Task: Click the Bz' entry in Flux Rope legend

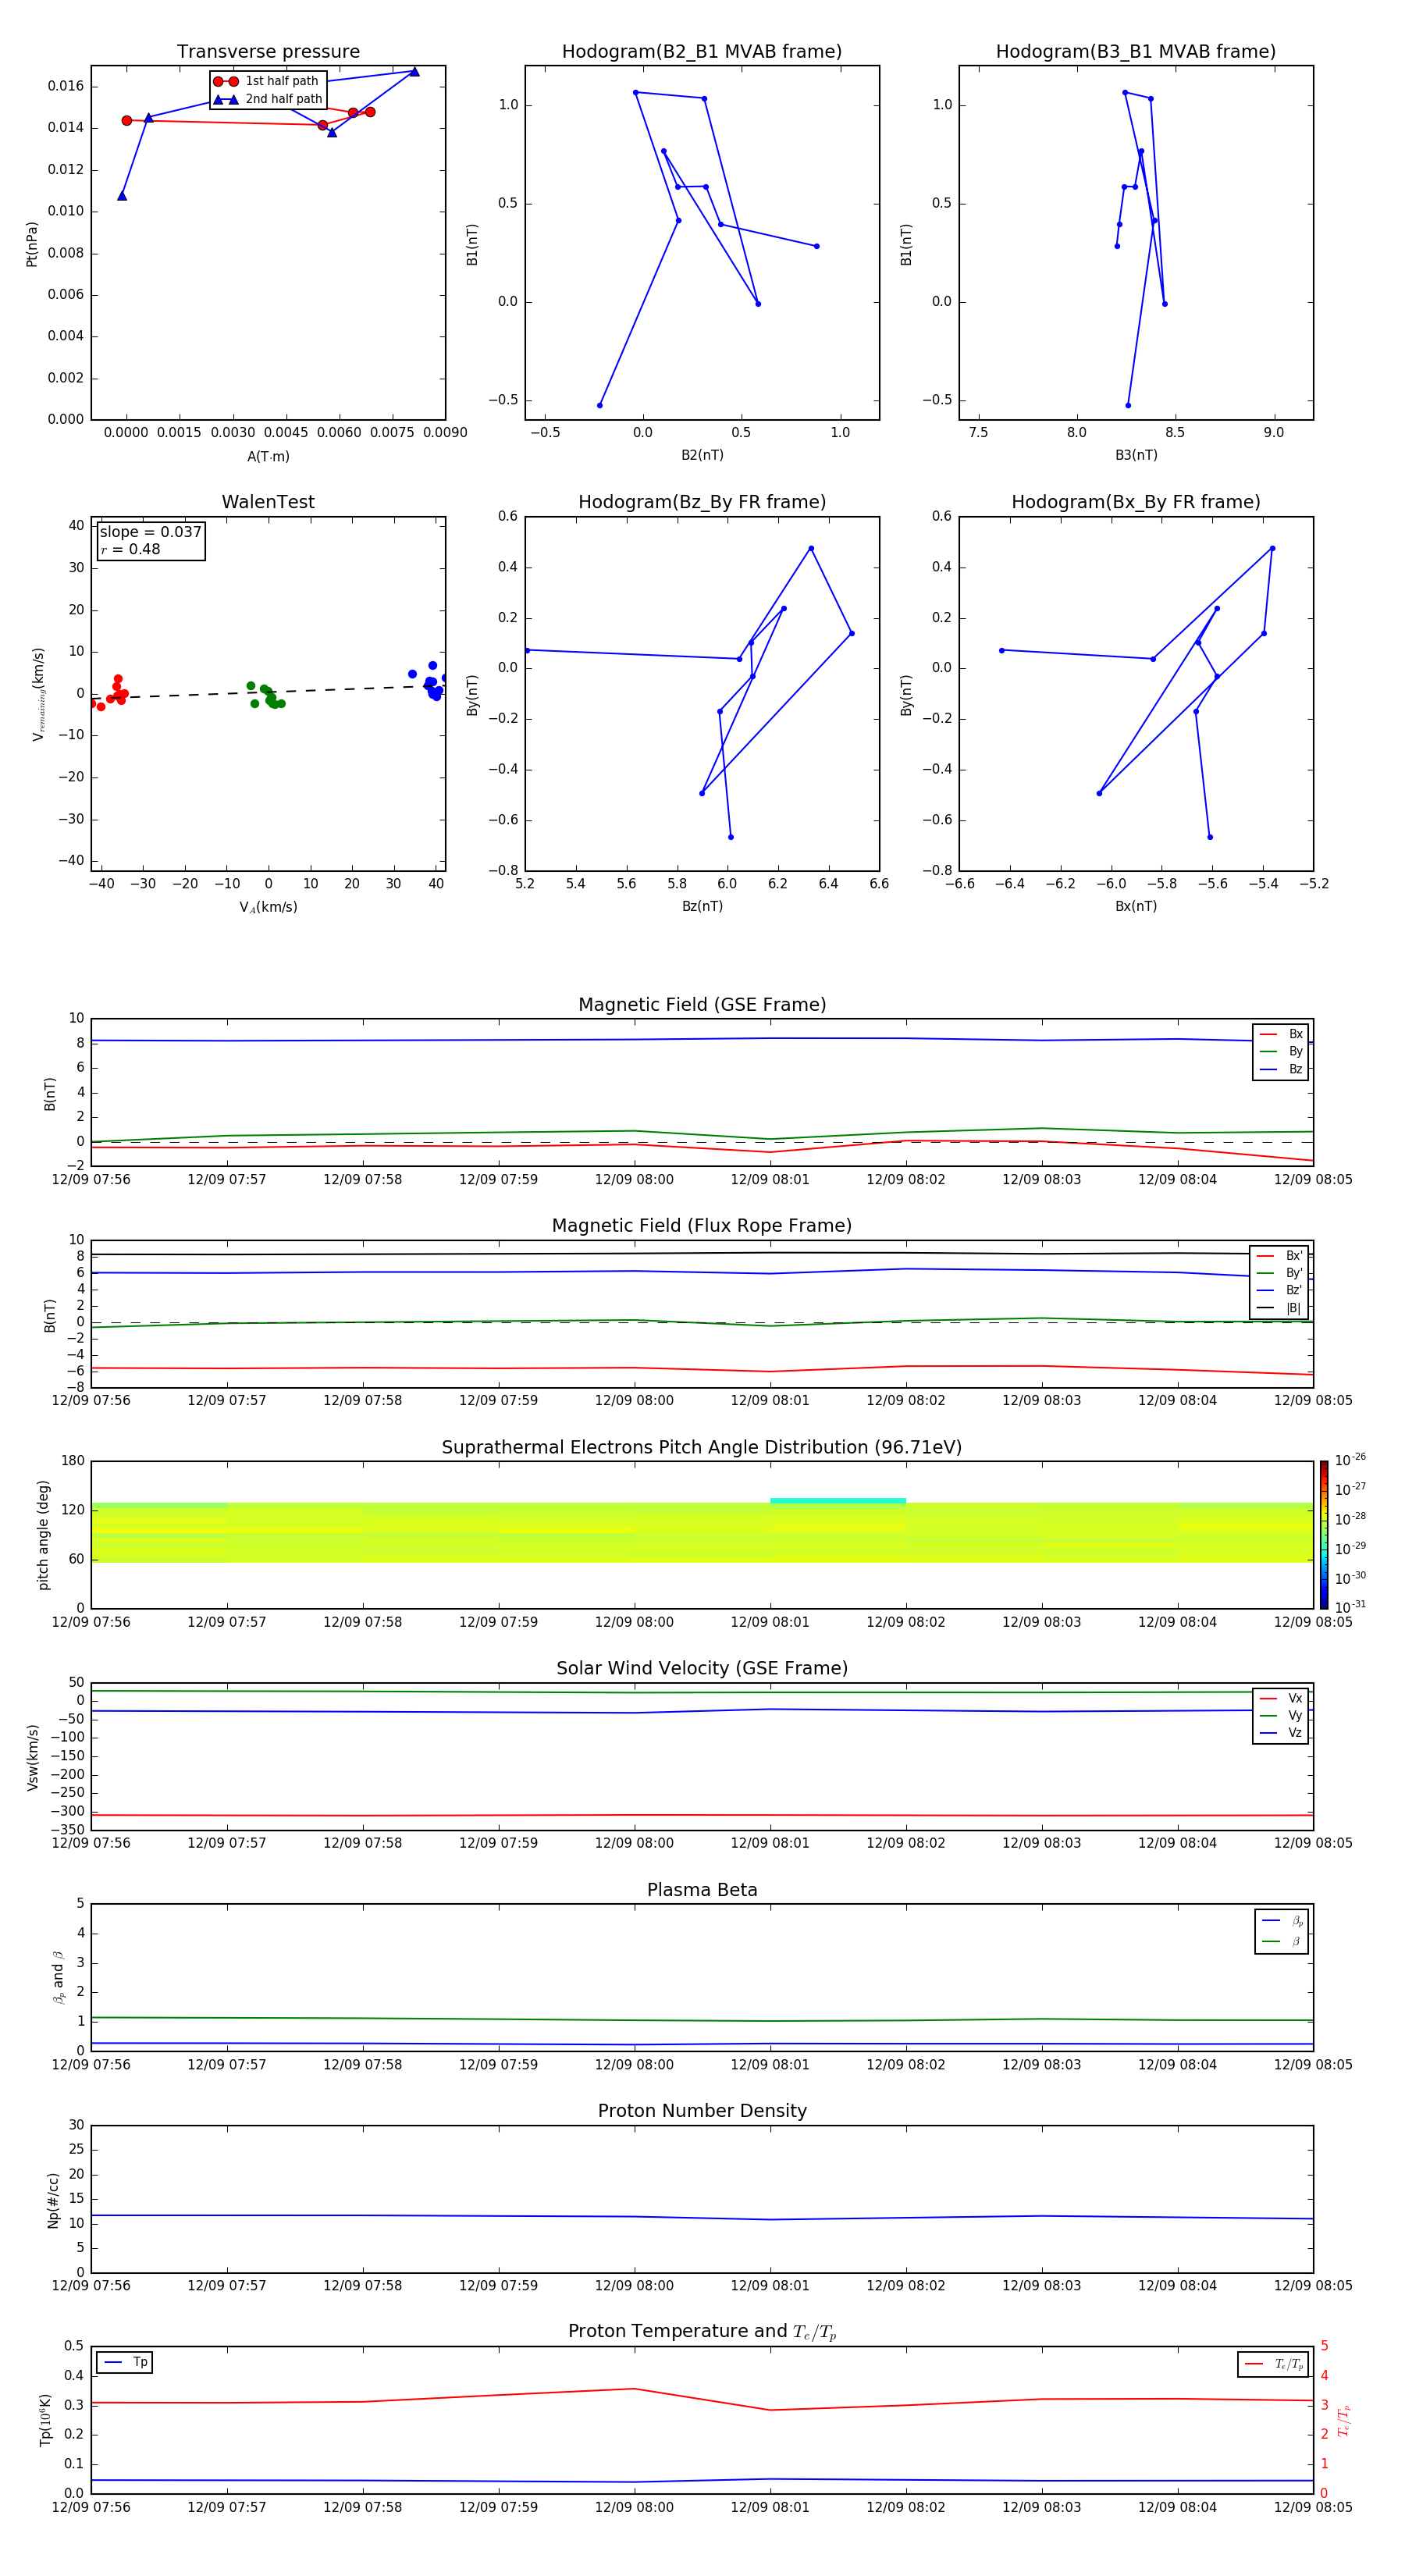Action: 1279,1290
